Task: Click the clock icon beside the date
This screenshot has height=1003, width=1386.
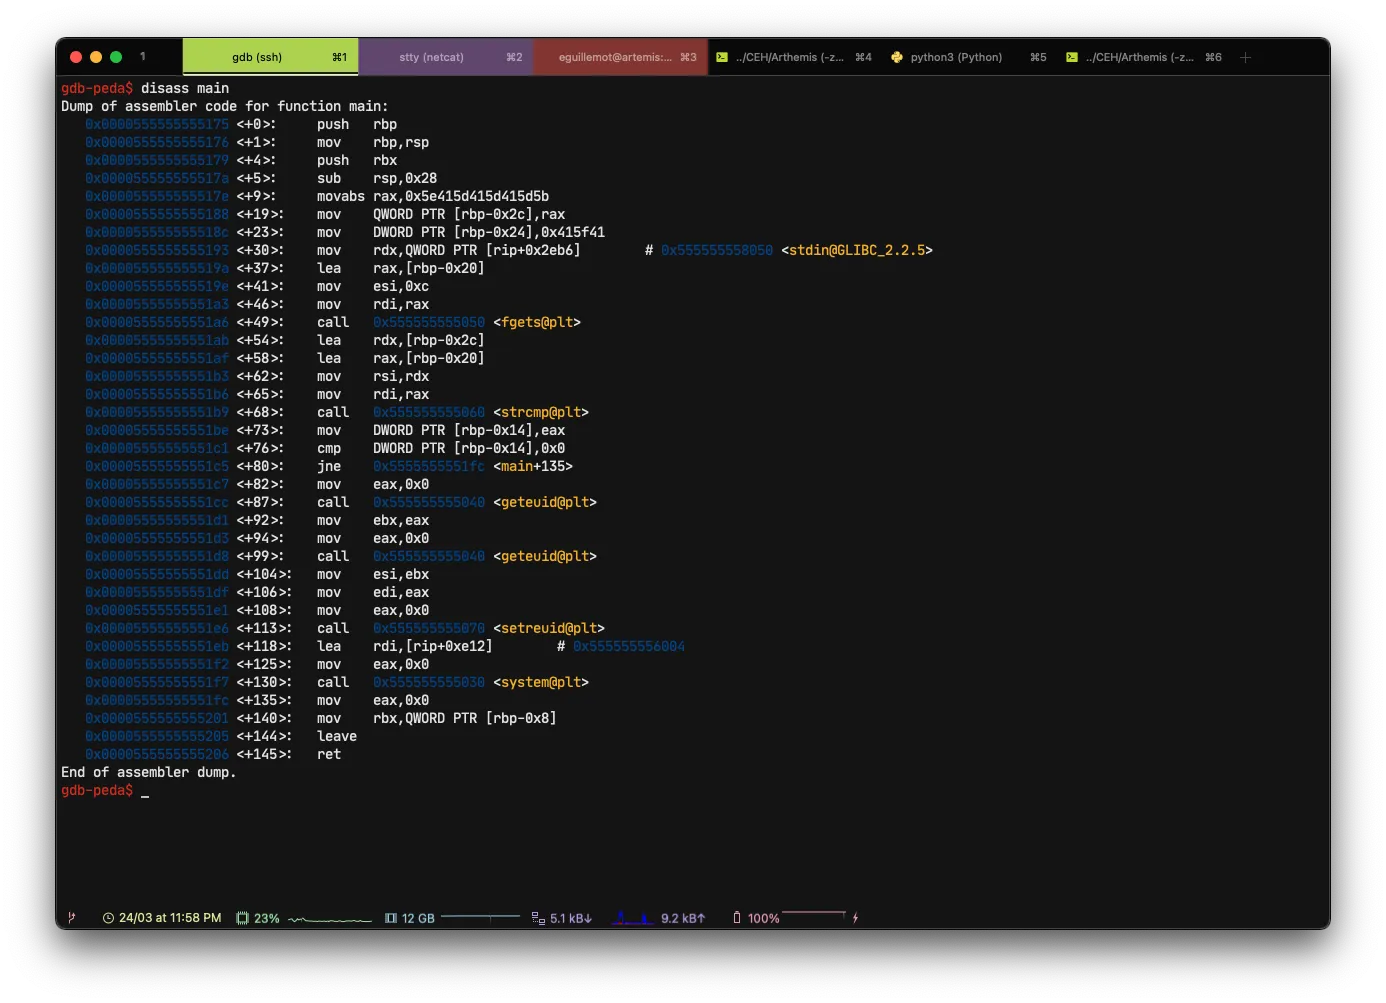Action: tap(108, 918)
